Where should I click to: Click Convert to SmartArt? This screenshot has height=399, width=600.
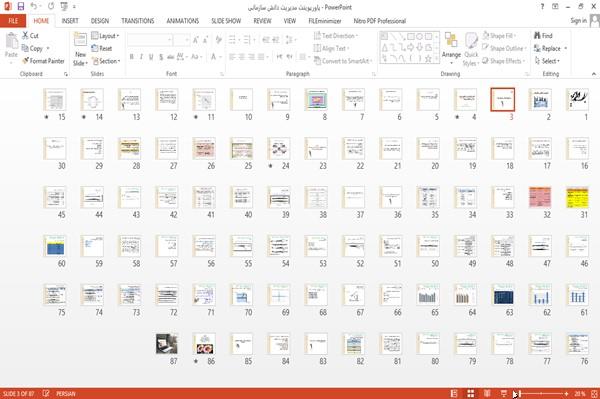[343, 61]
